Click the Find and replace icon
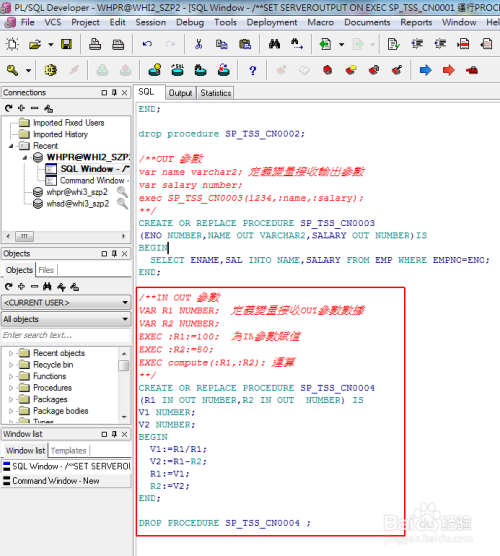Screen dimensions: 500x556 tap(297, 44)
